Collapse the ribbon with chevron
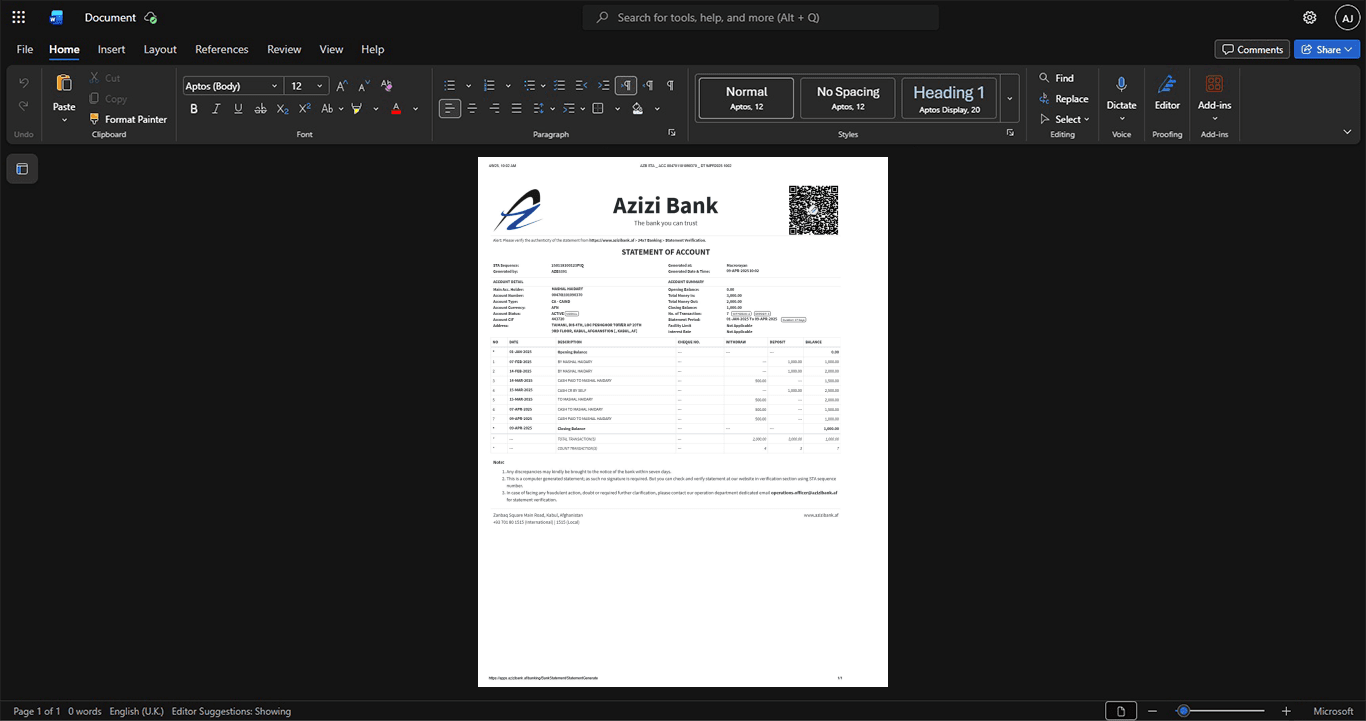 (1347, 131)
